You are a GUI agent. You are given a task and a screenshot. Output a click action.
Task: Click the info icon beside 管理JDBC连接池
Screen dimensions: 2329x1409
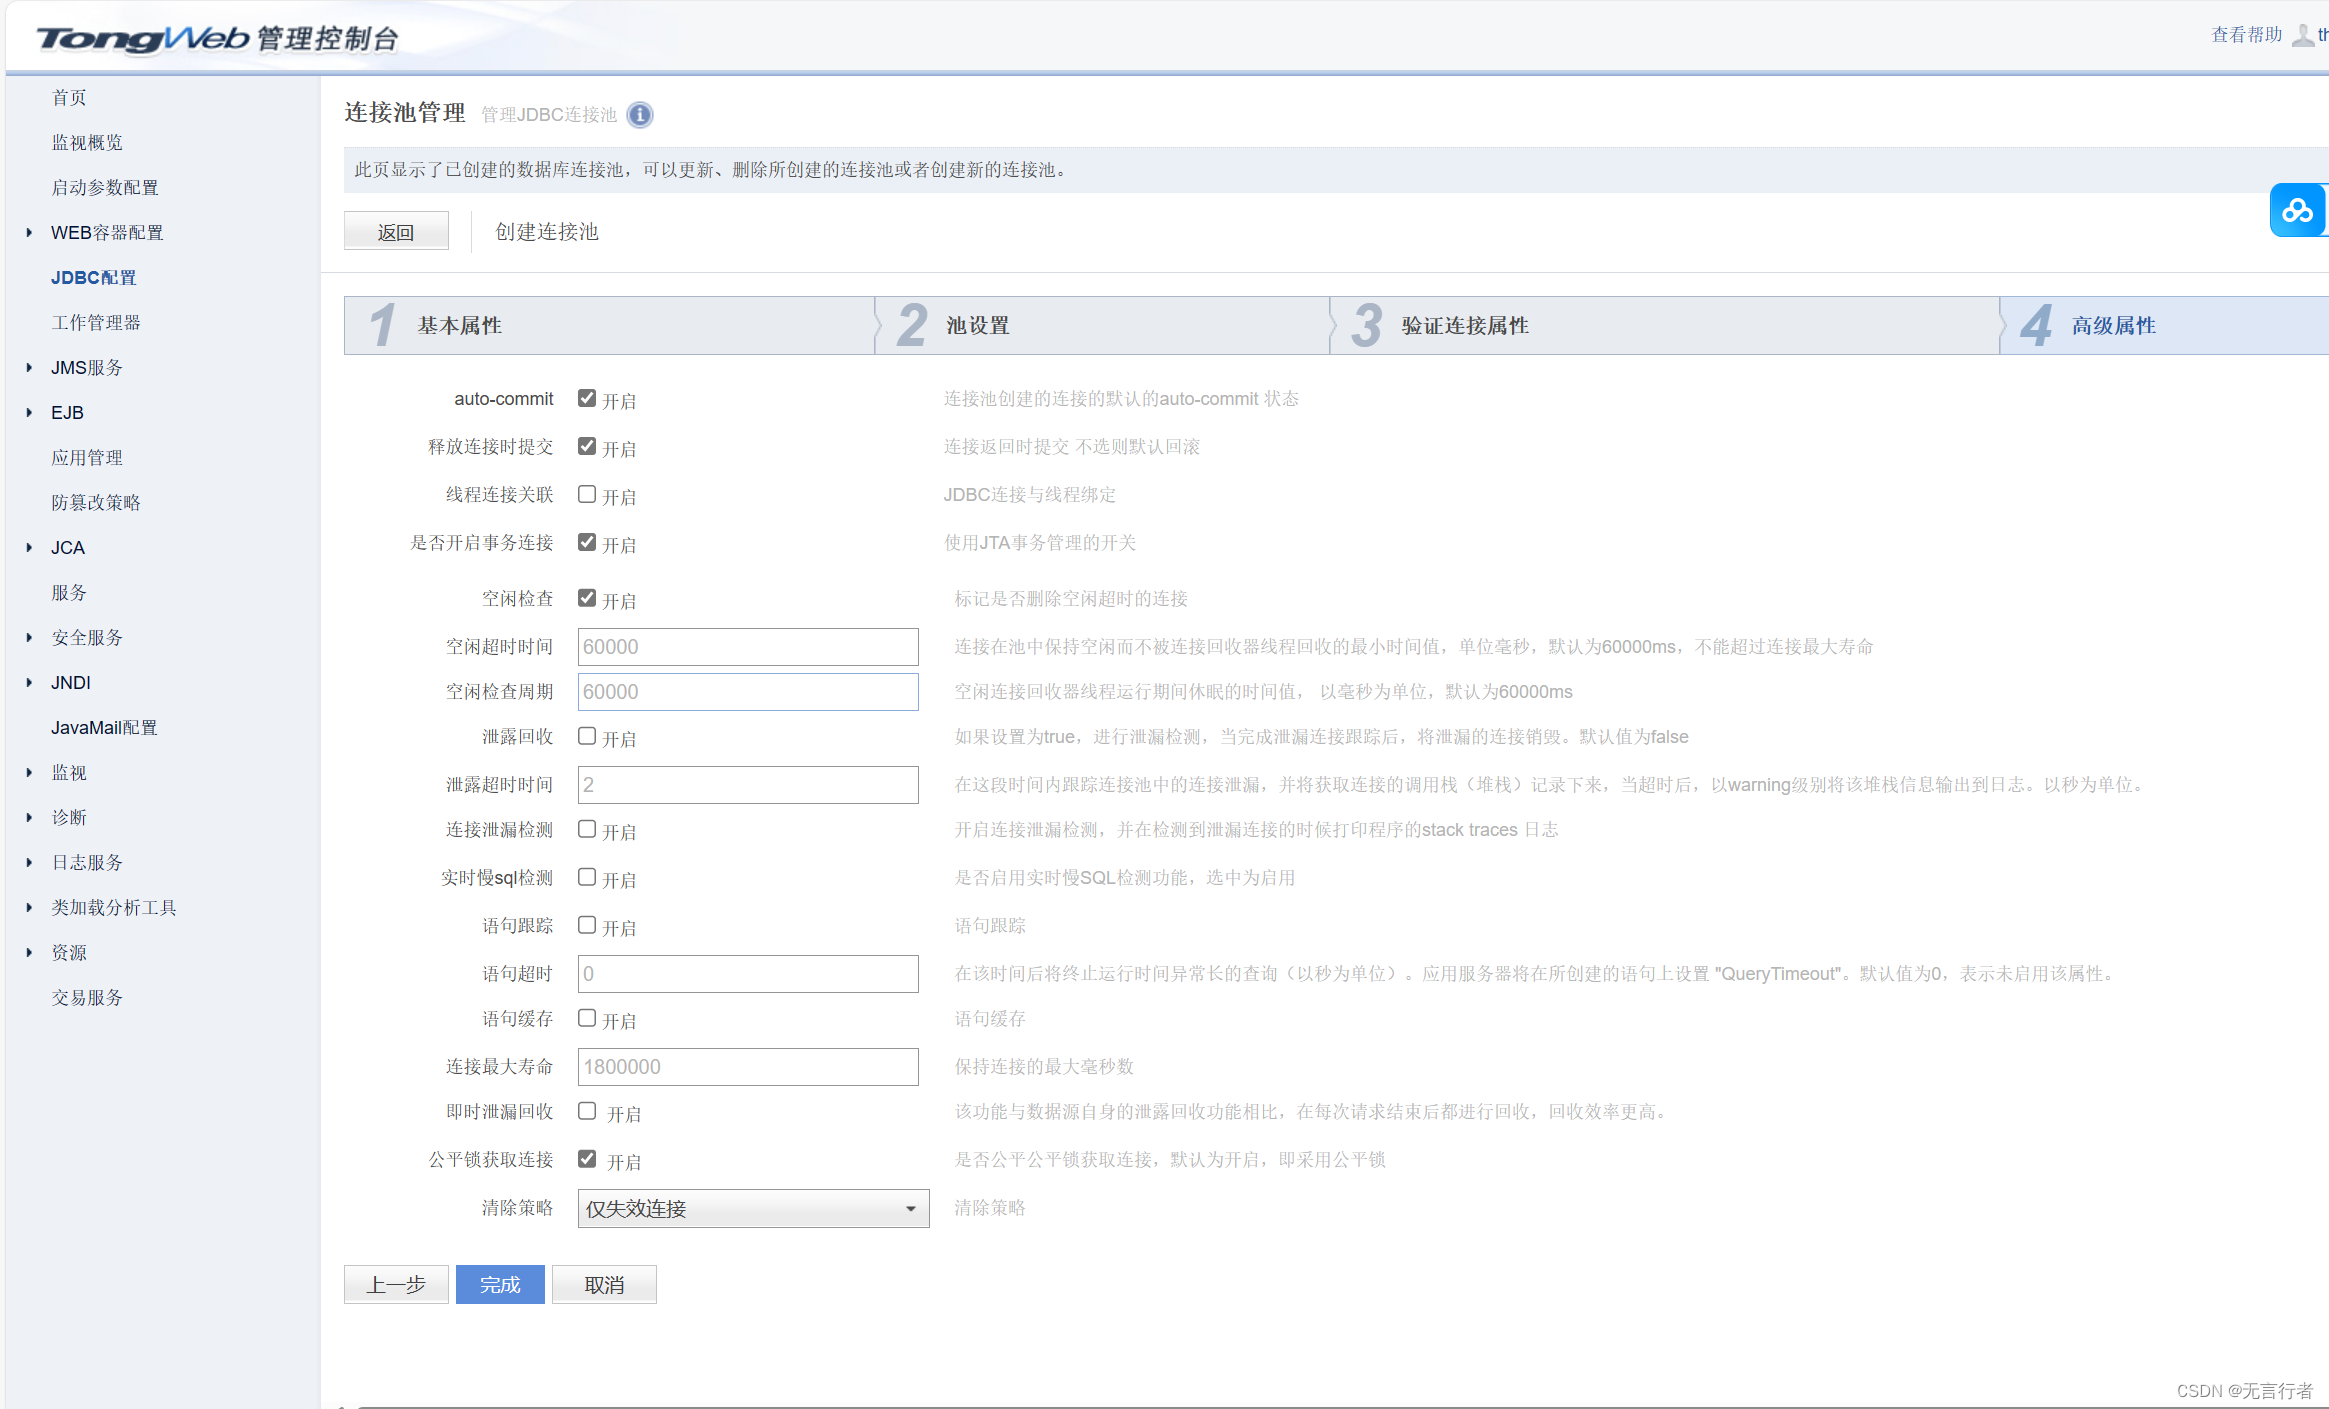pyautogui.click(x=640, y=115)
